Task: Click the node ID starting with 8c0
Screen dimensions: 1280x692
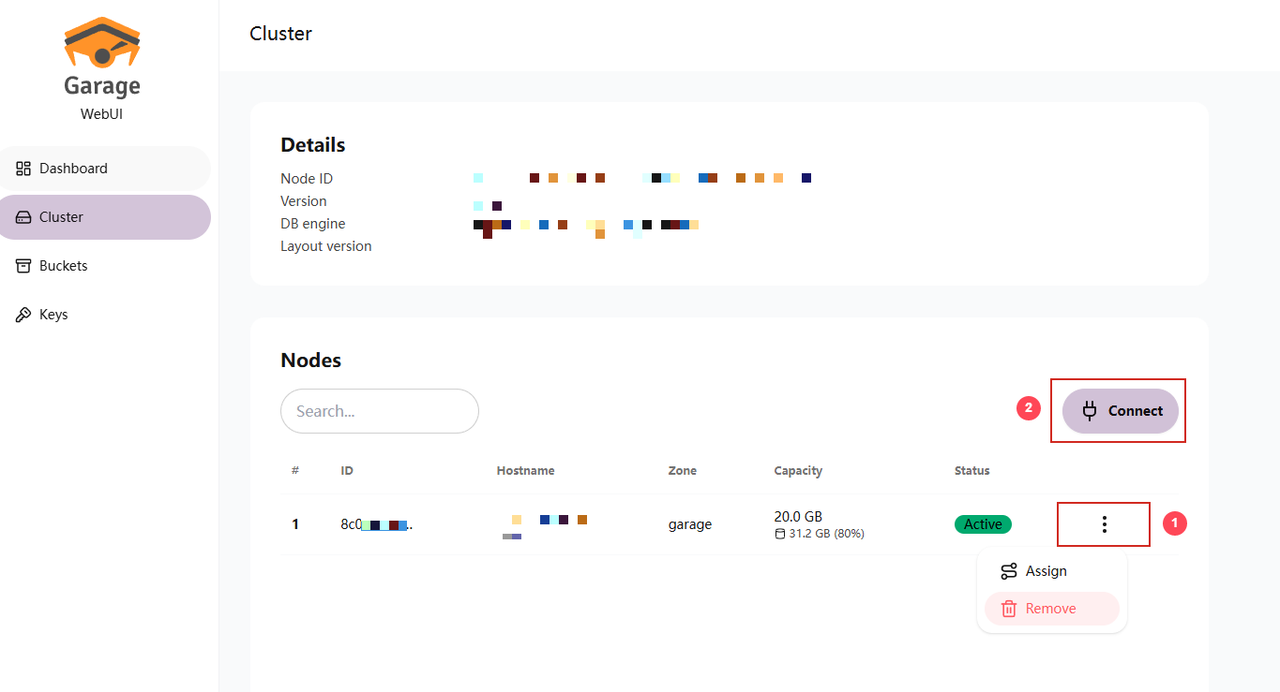Action: [x=376, y=524]
